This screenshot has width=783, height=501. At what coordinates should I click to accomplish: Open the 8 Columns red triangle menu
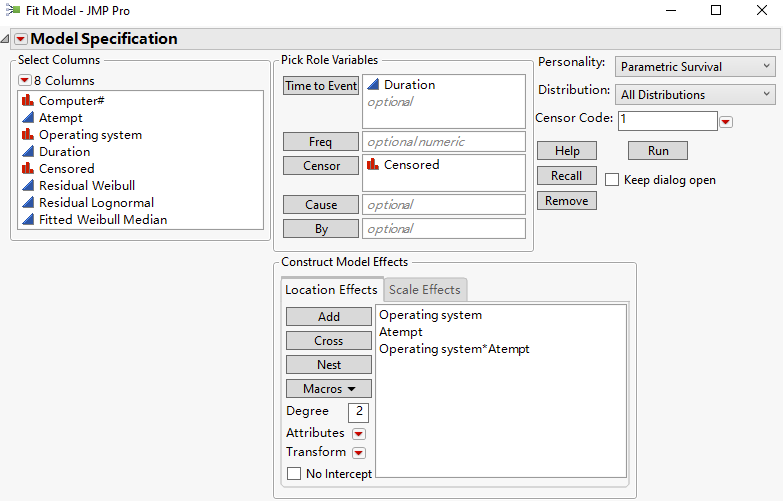(x=25, y=81)
